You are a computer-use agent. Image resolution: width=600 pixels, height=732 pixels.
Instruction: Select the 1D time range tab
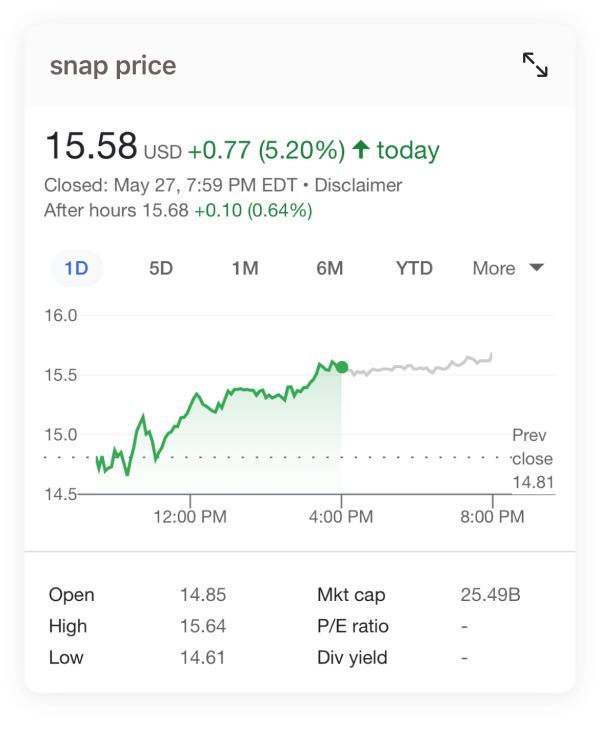tap(76, 268)
